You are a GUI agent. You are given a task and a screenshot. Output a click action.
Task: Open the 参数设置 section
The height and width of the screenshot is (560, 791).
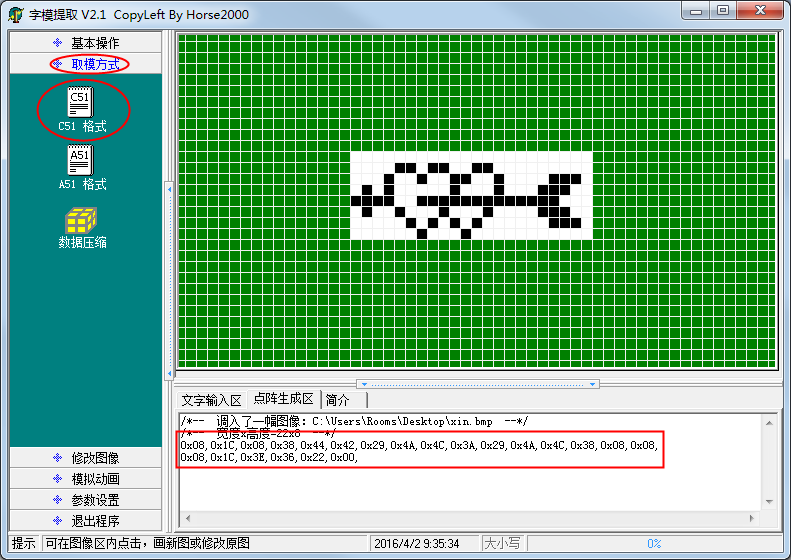coord(85,500)
